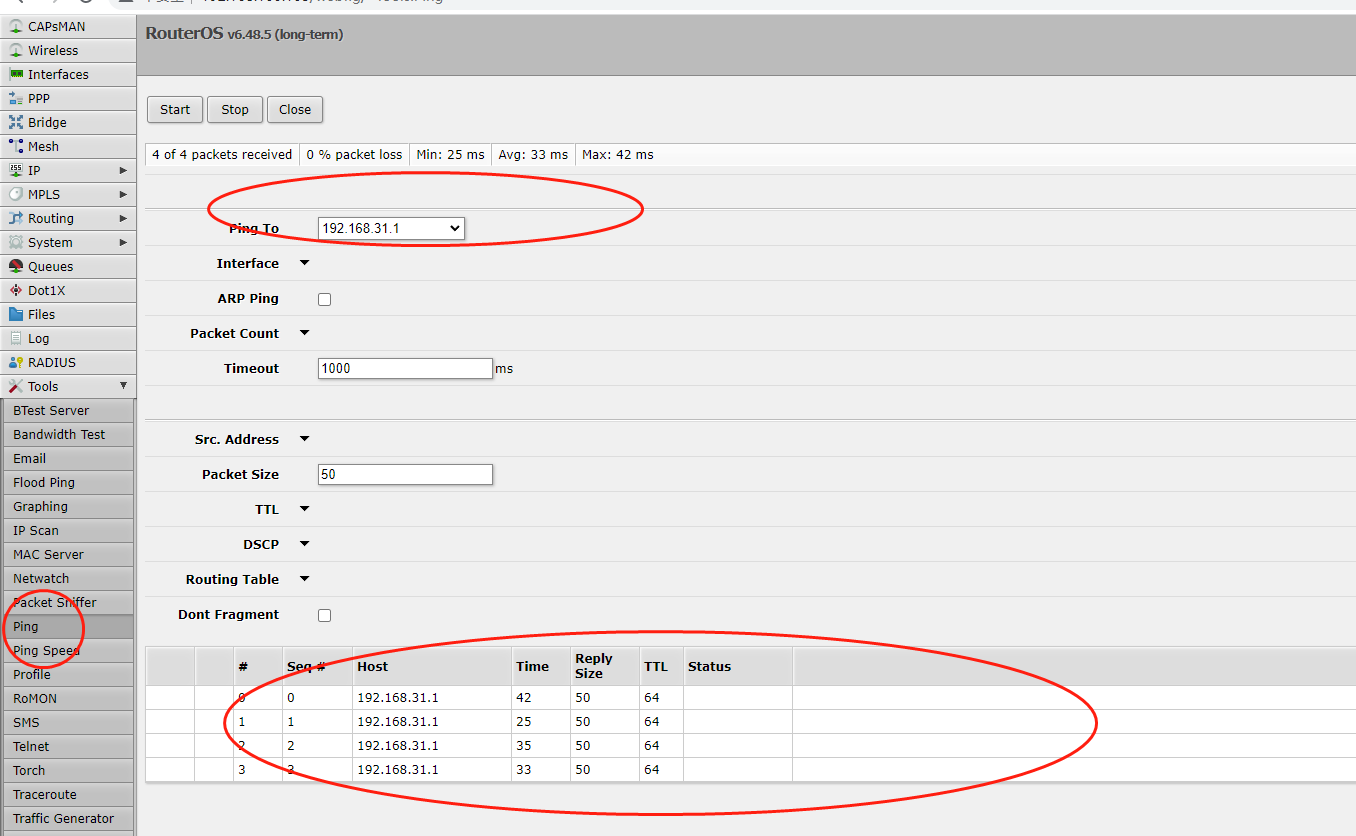Viewport: 1356px width, 836px height.
Task: Open the Bridge sidebar icon
Action: point(16,122)
